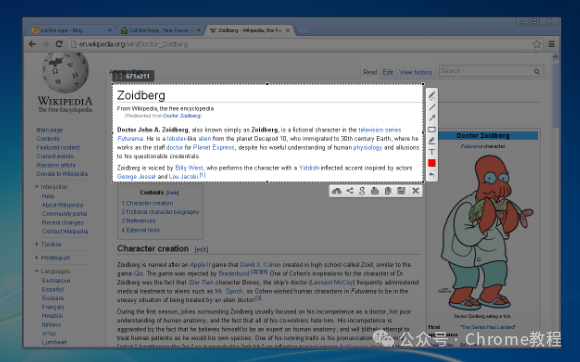Search similar images on Google
Screen dimensions: 580x362
coord(362,191)
